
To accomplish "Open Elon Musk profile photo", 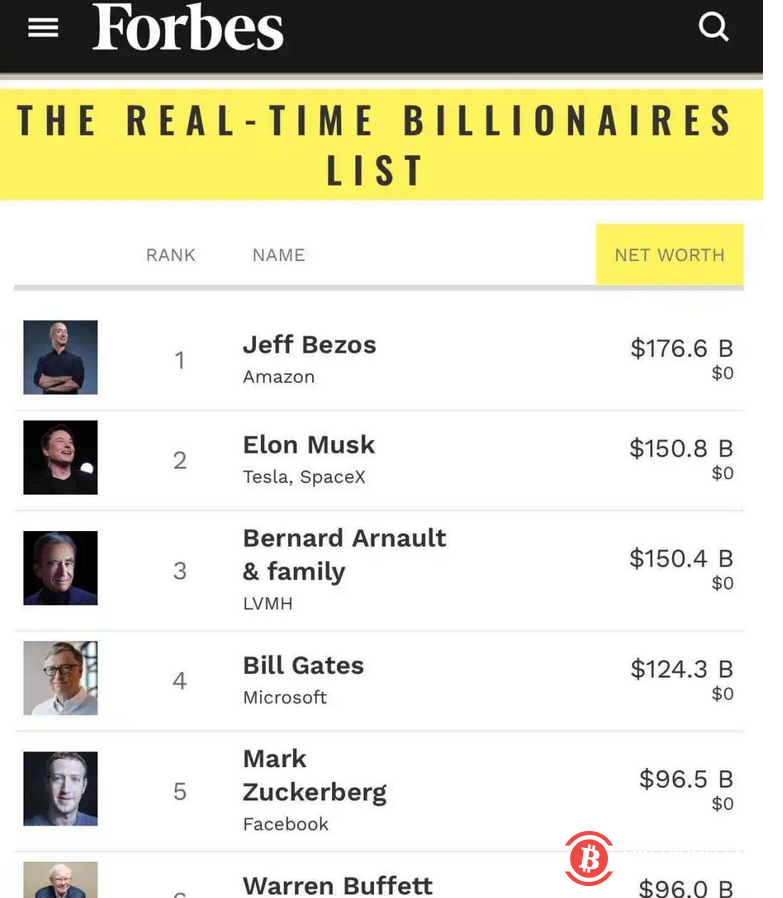I will [x=61, y=458].
